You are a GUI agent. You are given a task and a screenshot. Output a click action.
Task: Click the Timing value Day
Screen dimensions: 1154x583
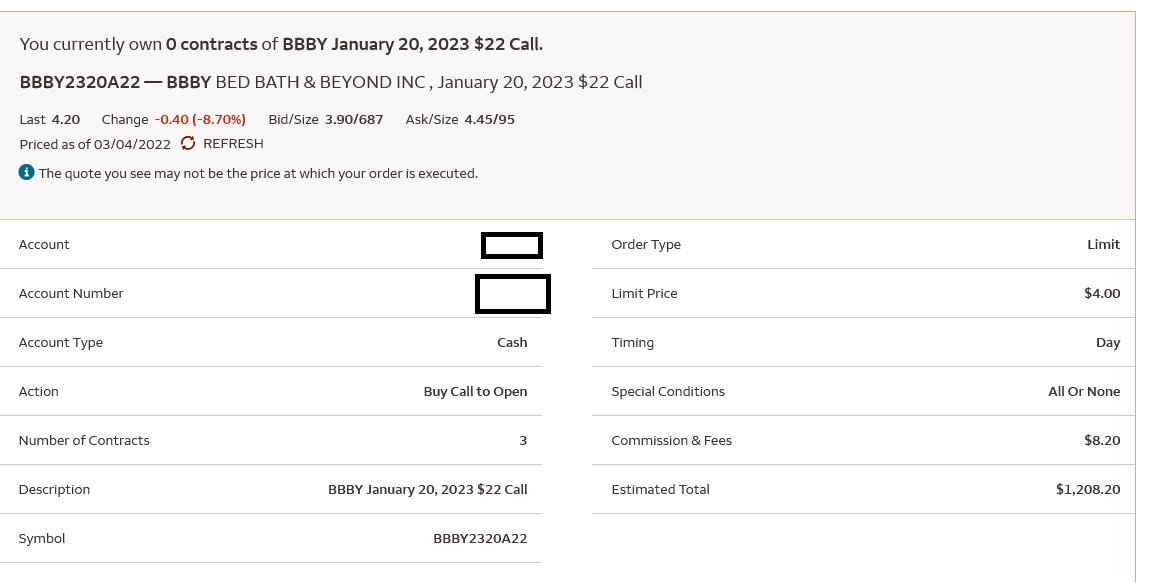1108,342
